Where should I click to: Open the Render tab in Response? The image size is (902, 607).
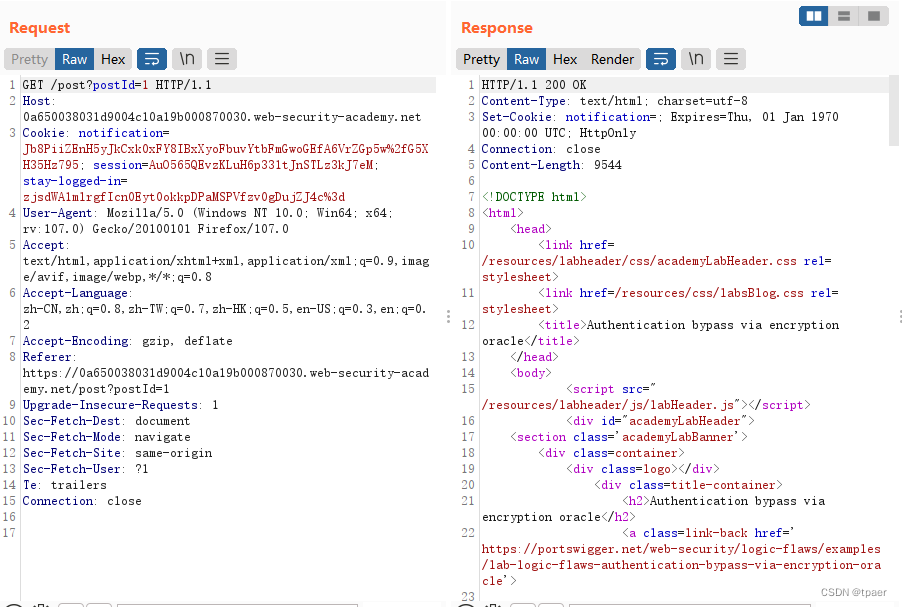pos(612,59)
